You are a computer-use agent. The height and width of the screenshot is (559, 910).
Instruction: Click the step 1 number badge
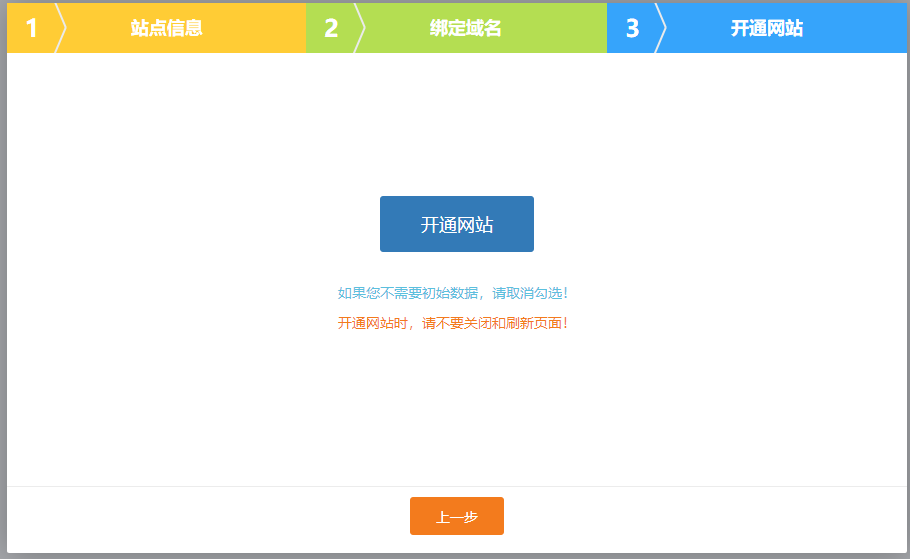31,28
